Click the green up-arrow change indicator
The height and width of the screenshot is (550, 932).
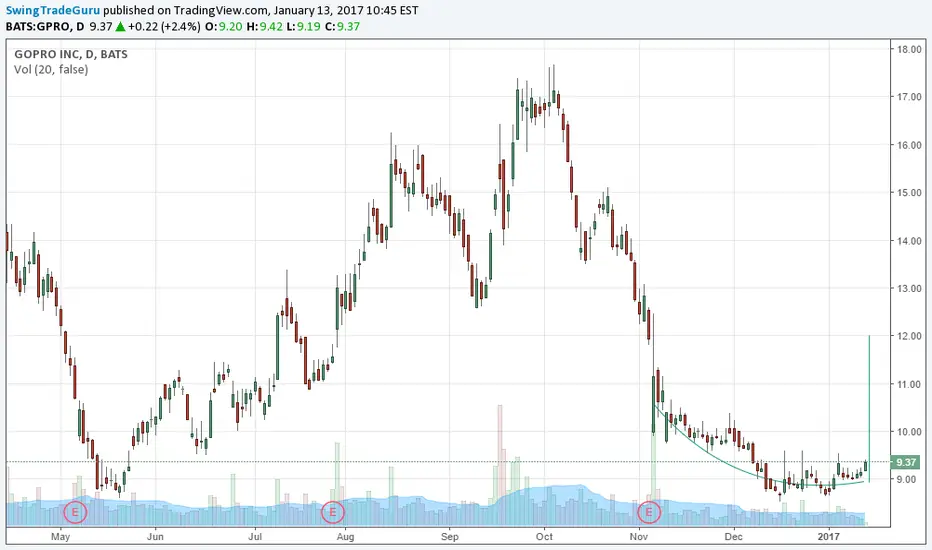tap(120, 26)
